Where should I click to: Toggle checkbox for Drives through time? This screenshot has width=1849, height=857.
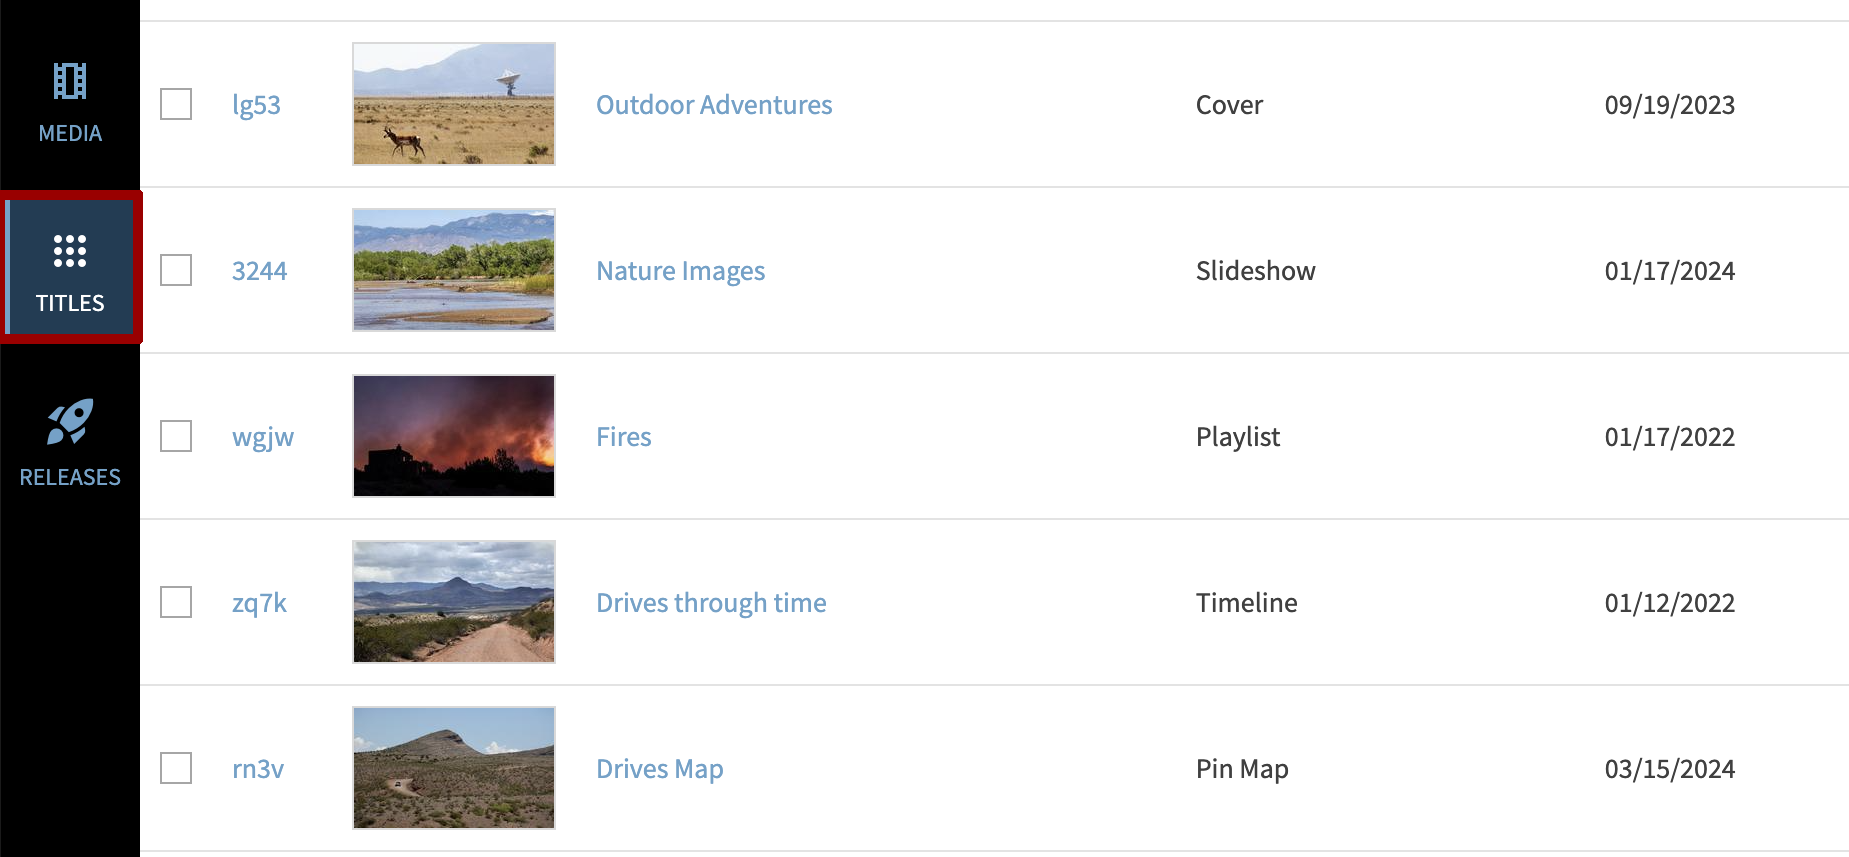[176, 602]
